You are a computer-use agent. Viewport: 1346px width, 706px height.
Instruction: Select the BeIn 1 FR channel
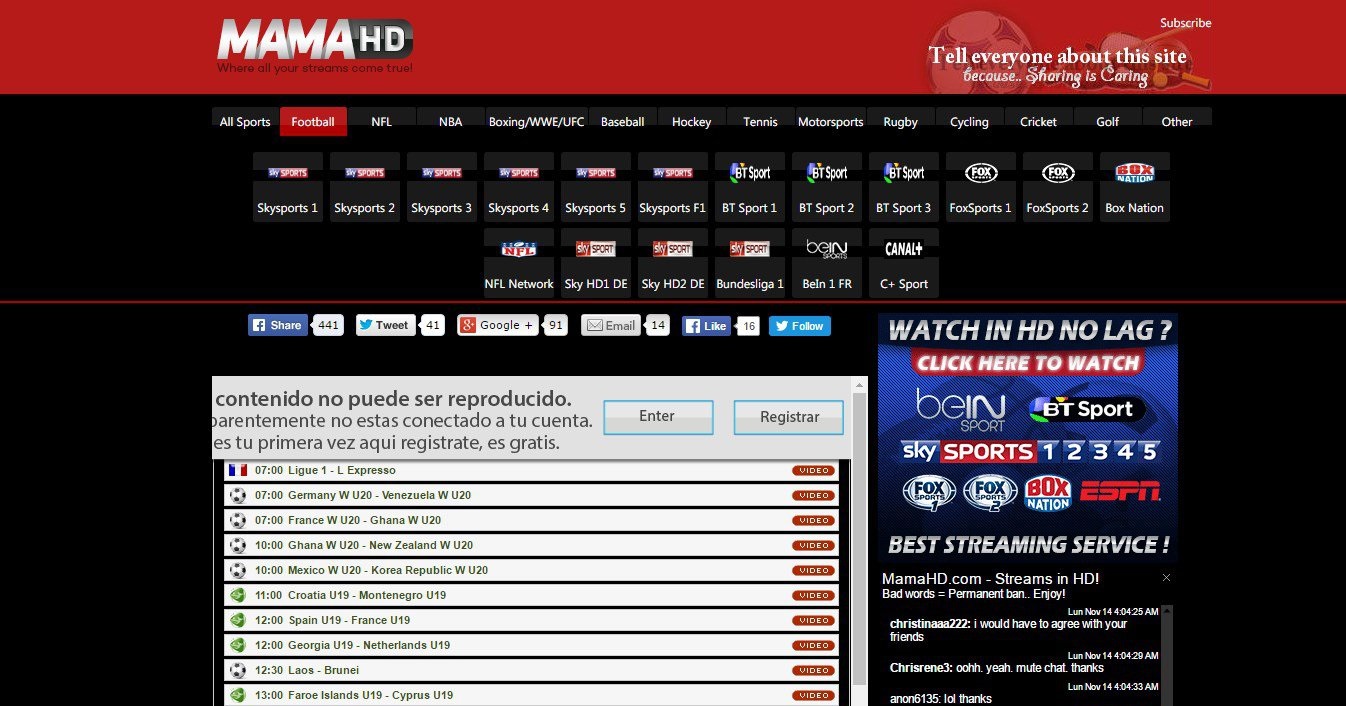coord(826,263)
